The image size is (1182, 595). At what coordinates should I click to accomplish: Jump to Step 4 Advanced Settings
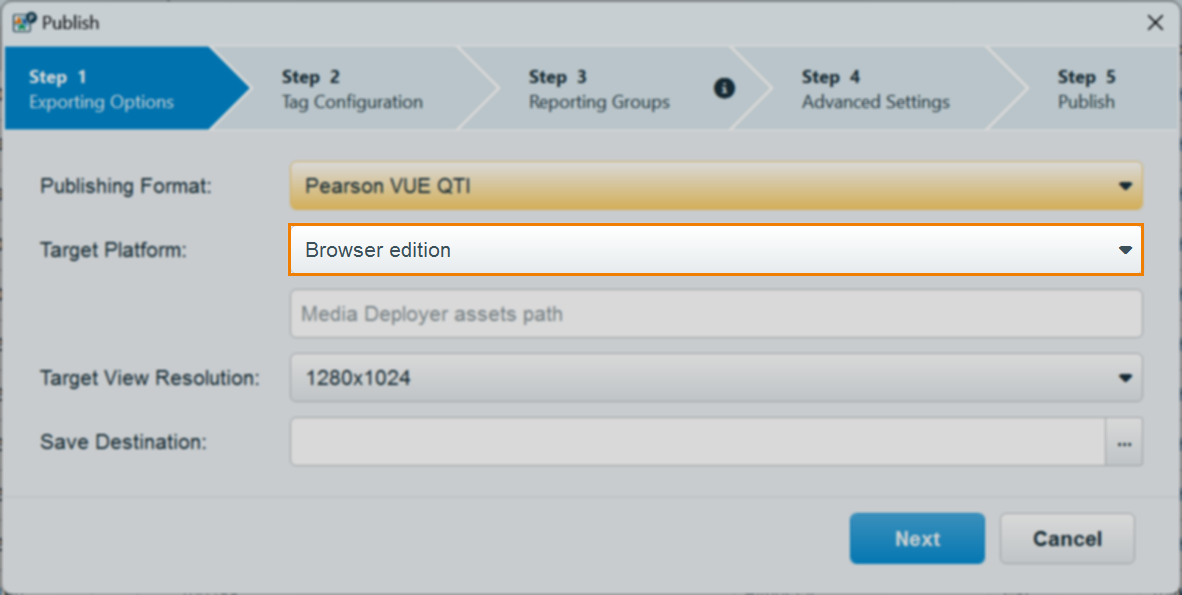tap(875, 89)
